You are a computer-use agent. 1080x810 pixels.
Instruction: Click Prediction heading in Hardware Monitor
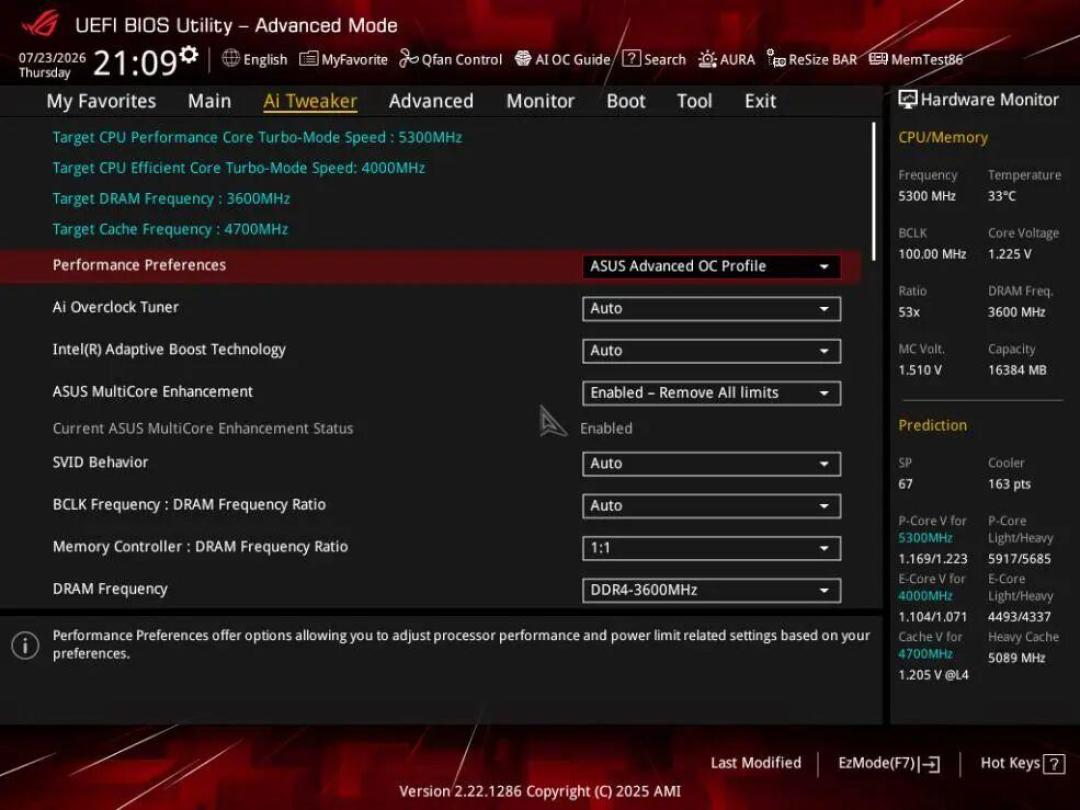click(x=933, y=425)
